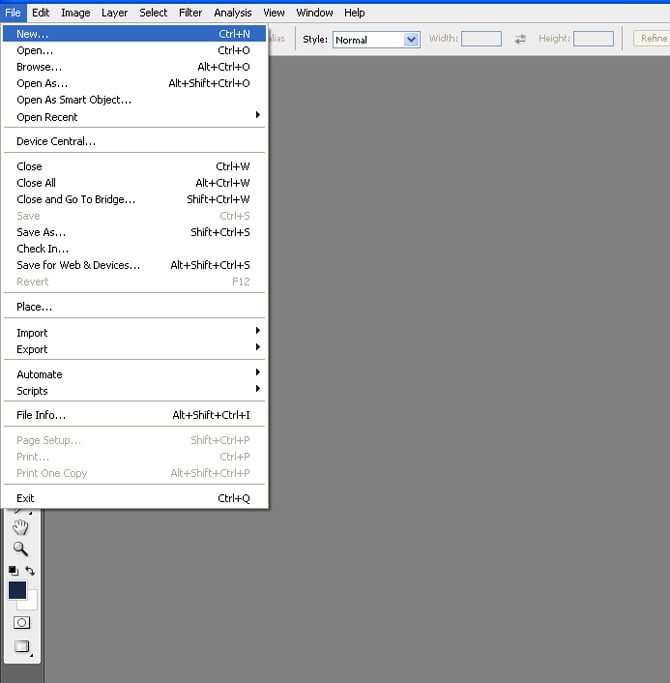Choose Exit from the File menu
Screen dimensions: 670x683
26,498
